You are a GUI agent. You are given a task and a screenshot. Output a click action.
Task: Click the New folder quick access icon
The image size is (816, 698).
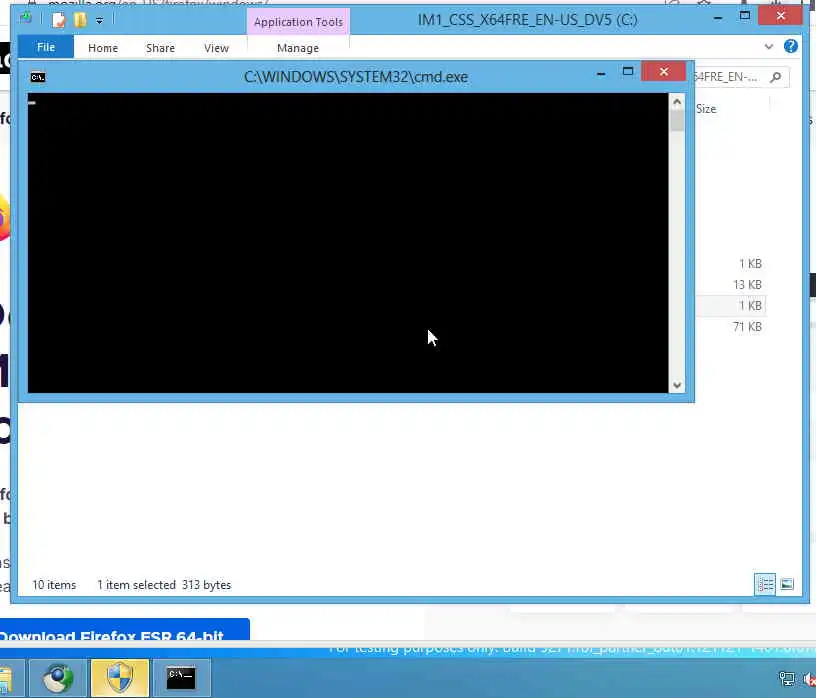click(x=80, y=20)
